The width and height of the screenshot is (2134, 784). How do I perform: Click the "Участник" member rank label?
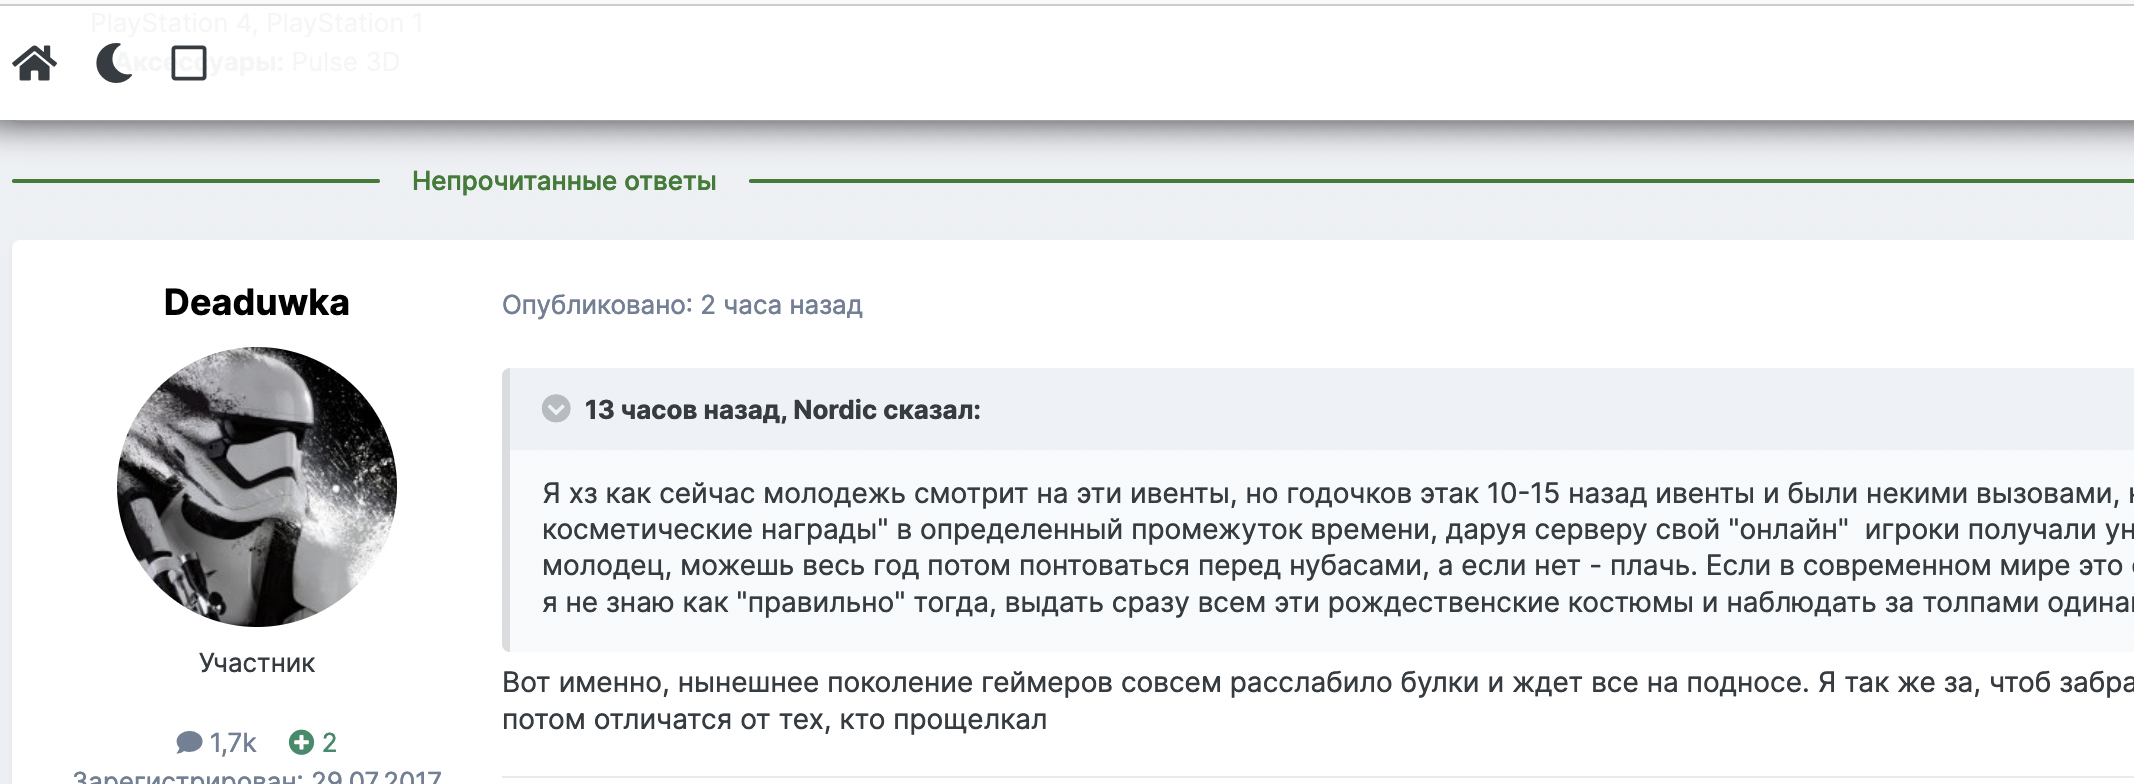tap(257, 663)
